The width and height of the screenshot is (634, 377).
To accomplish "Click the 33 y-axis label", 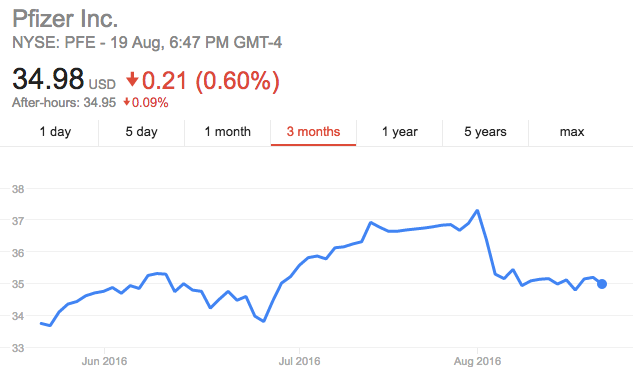I will tap(18, 348).
